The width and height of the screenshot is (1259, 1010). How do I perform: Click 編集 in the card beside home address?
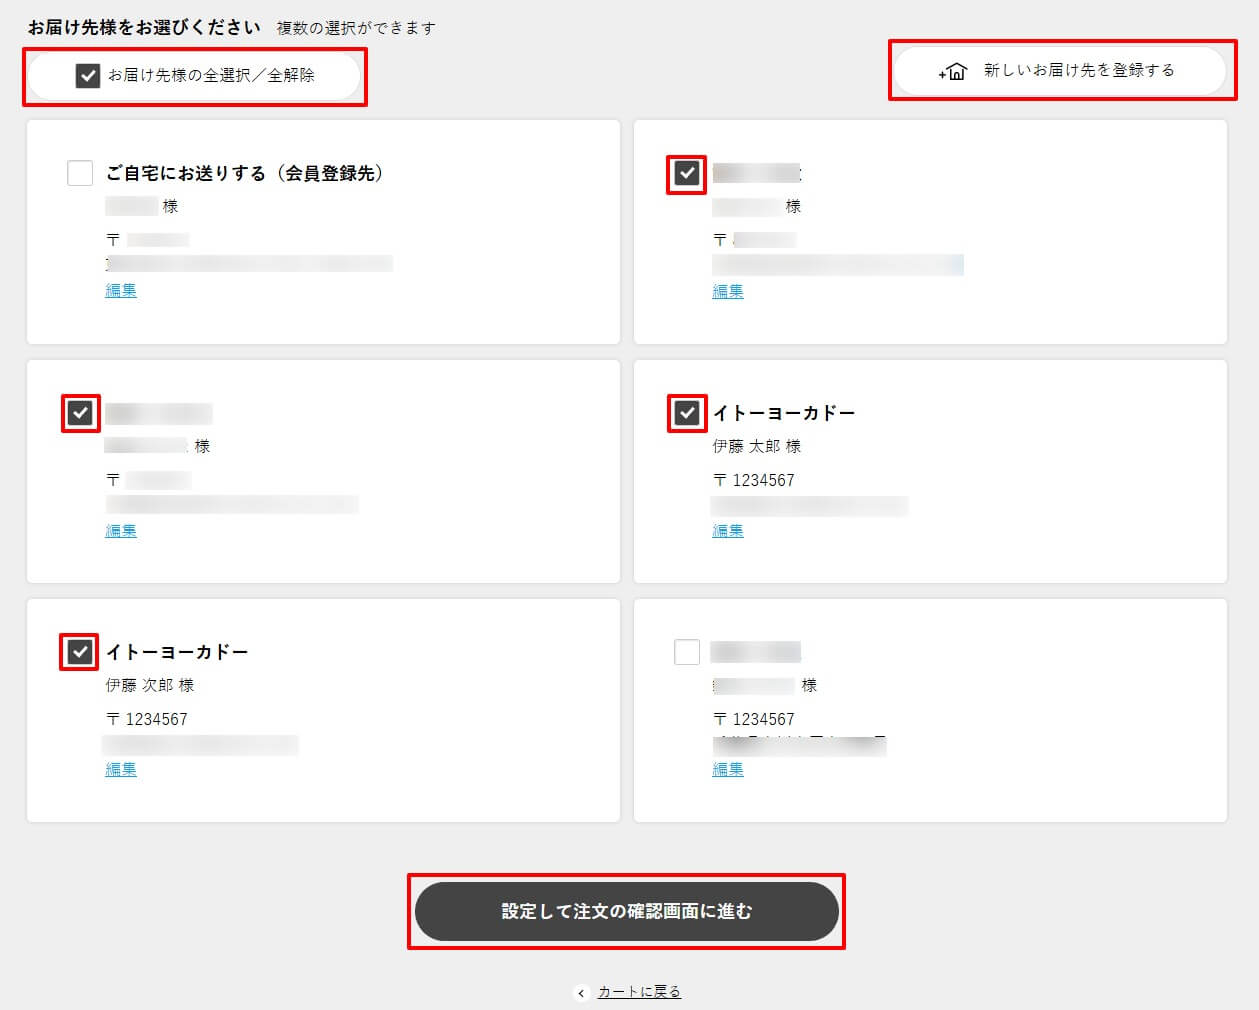728,291
